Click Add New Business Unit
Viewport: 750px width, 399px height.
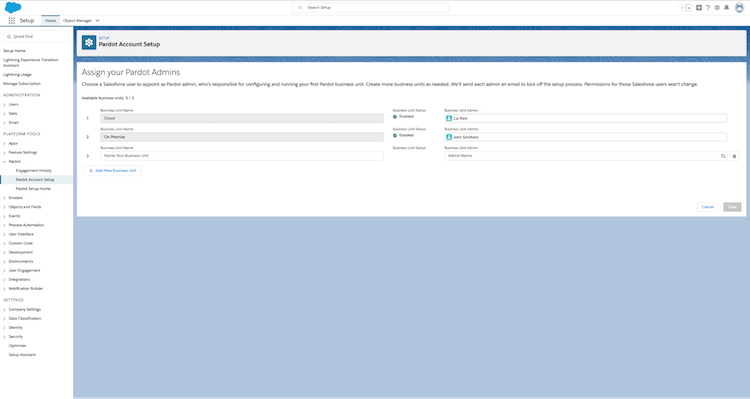[112, 170]
